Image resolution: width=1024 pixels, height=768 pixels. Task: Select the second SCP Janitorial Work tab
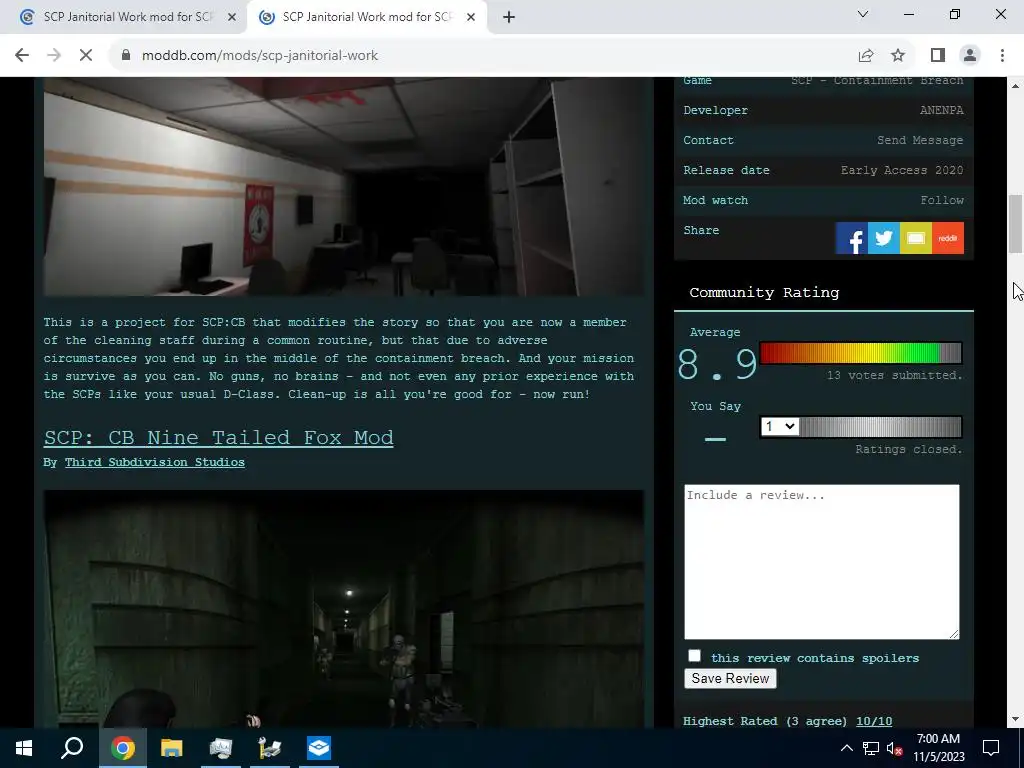[368, 18]
